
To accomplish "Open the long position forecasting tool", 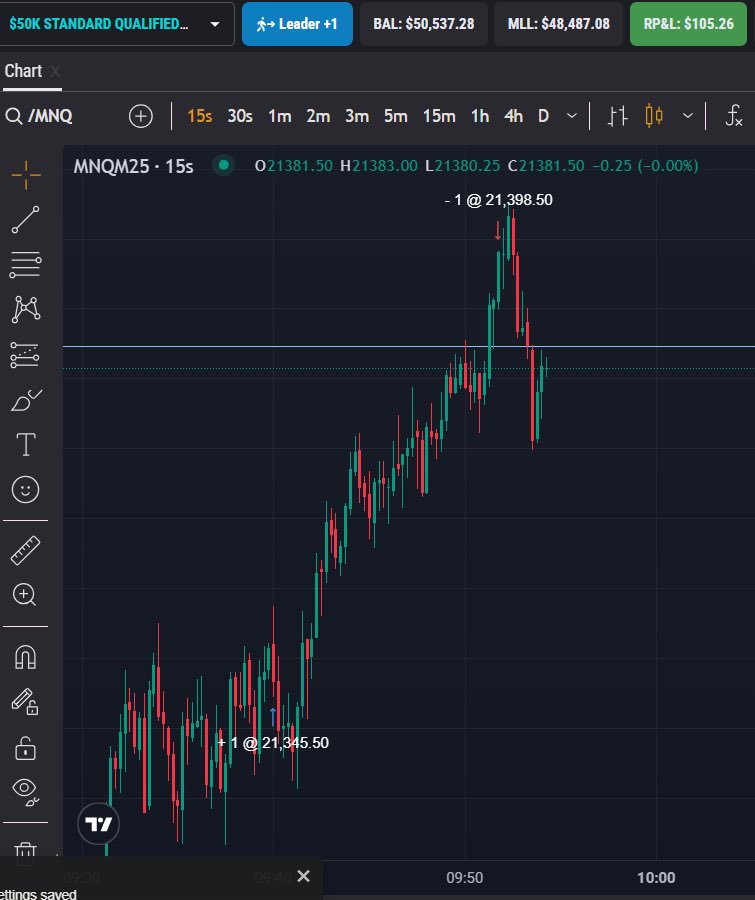I will point(25,355).
